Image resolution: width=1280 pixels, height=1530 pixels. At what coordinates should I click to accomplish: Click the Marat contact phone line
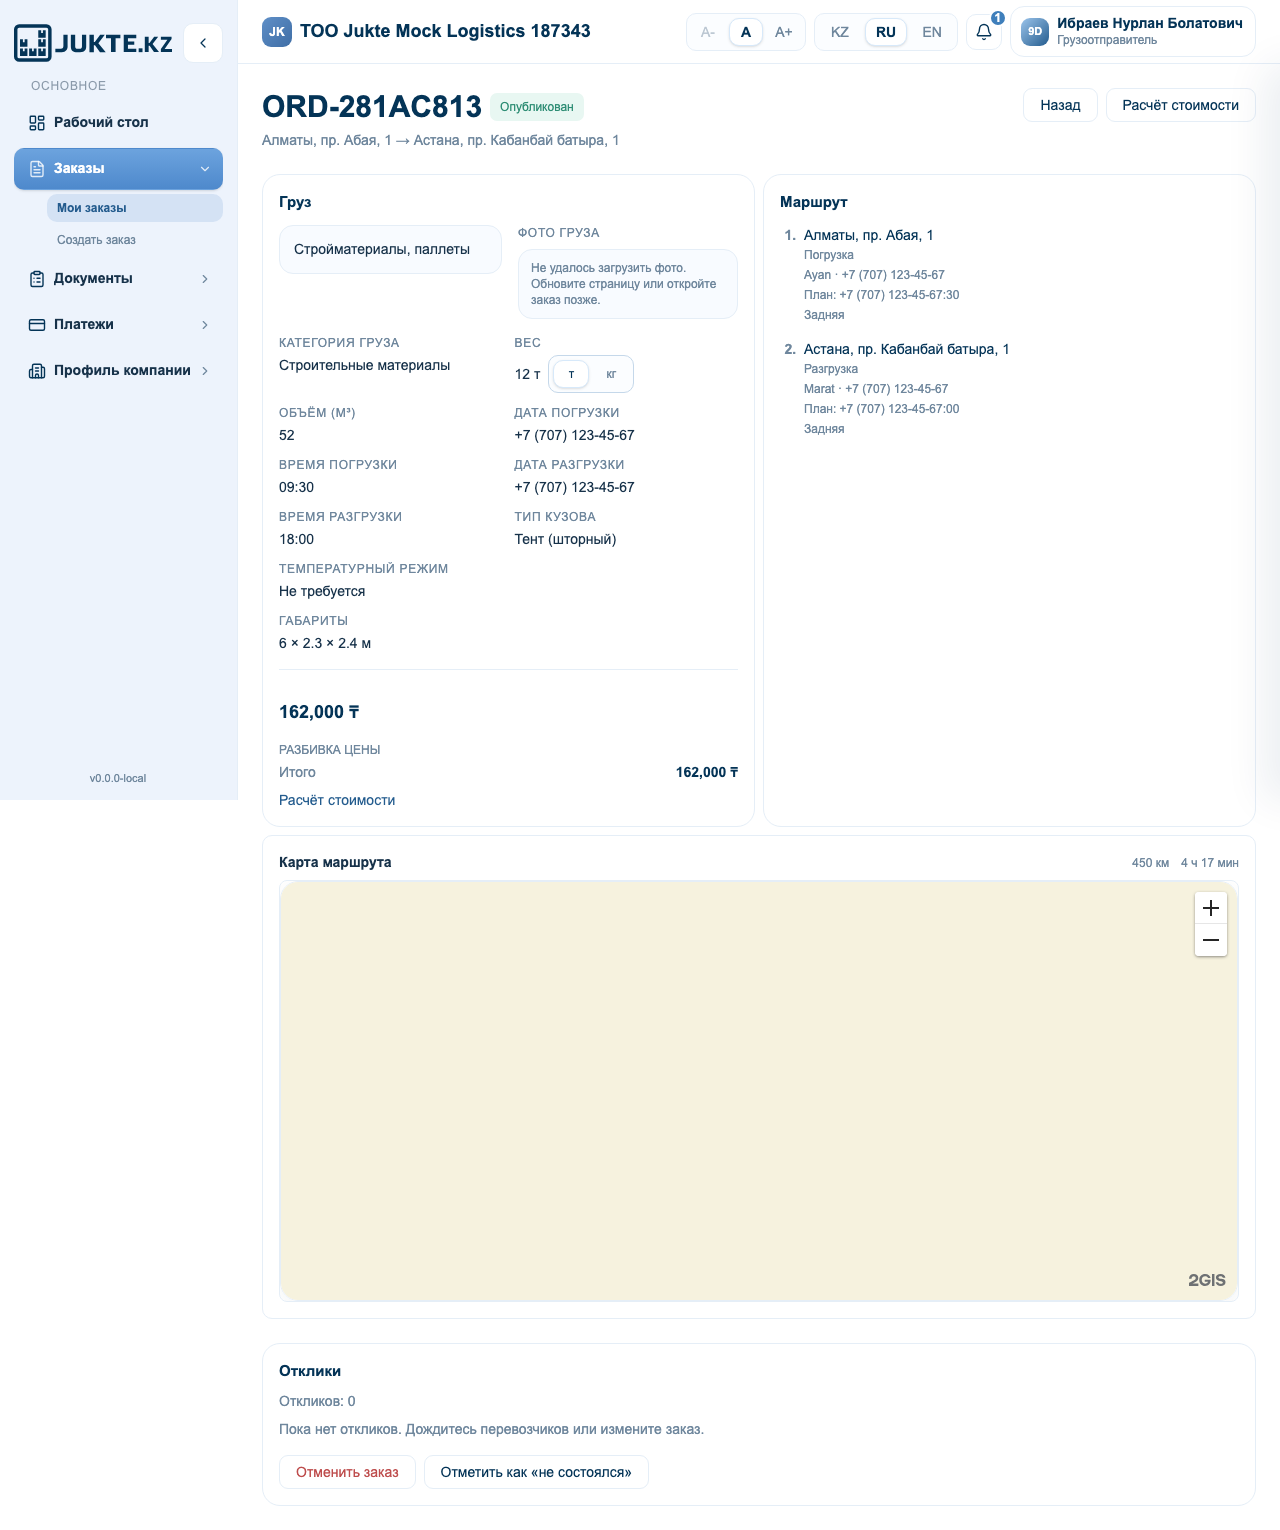pyautogui.click(x=876, y=389)
